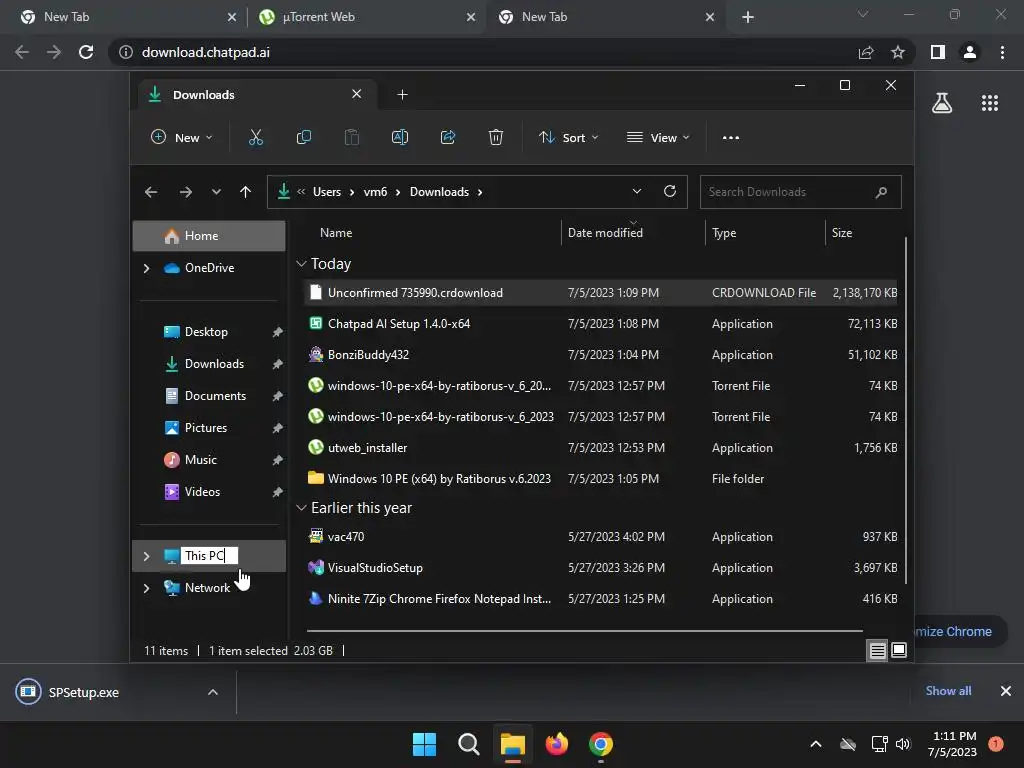The width and height of the screenshot is (1024, 768).
Task: Expand the This PC tree node
Action: (146, 556)
